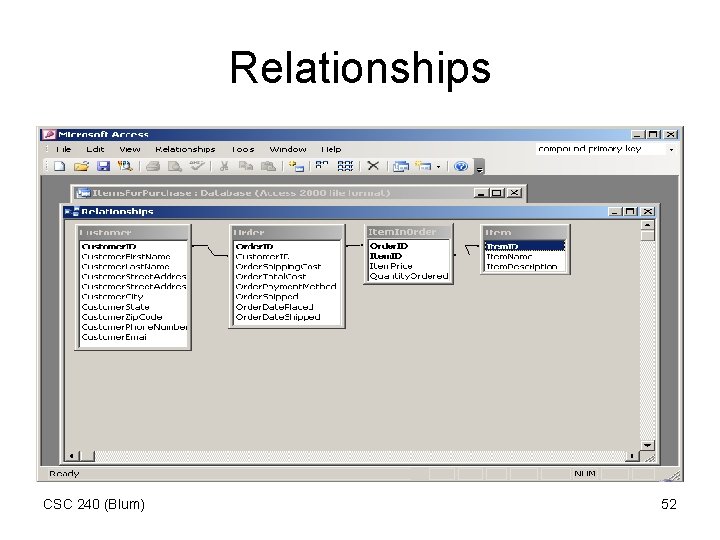The height and width of the screenshot is (540, 720).
Task: Click the horizontal scrollbar left arrow
Action: pos(72,456)
